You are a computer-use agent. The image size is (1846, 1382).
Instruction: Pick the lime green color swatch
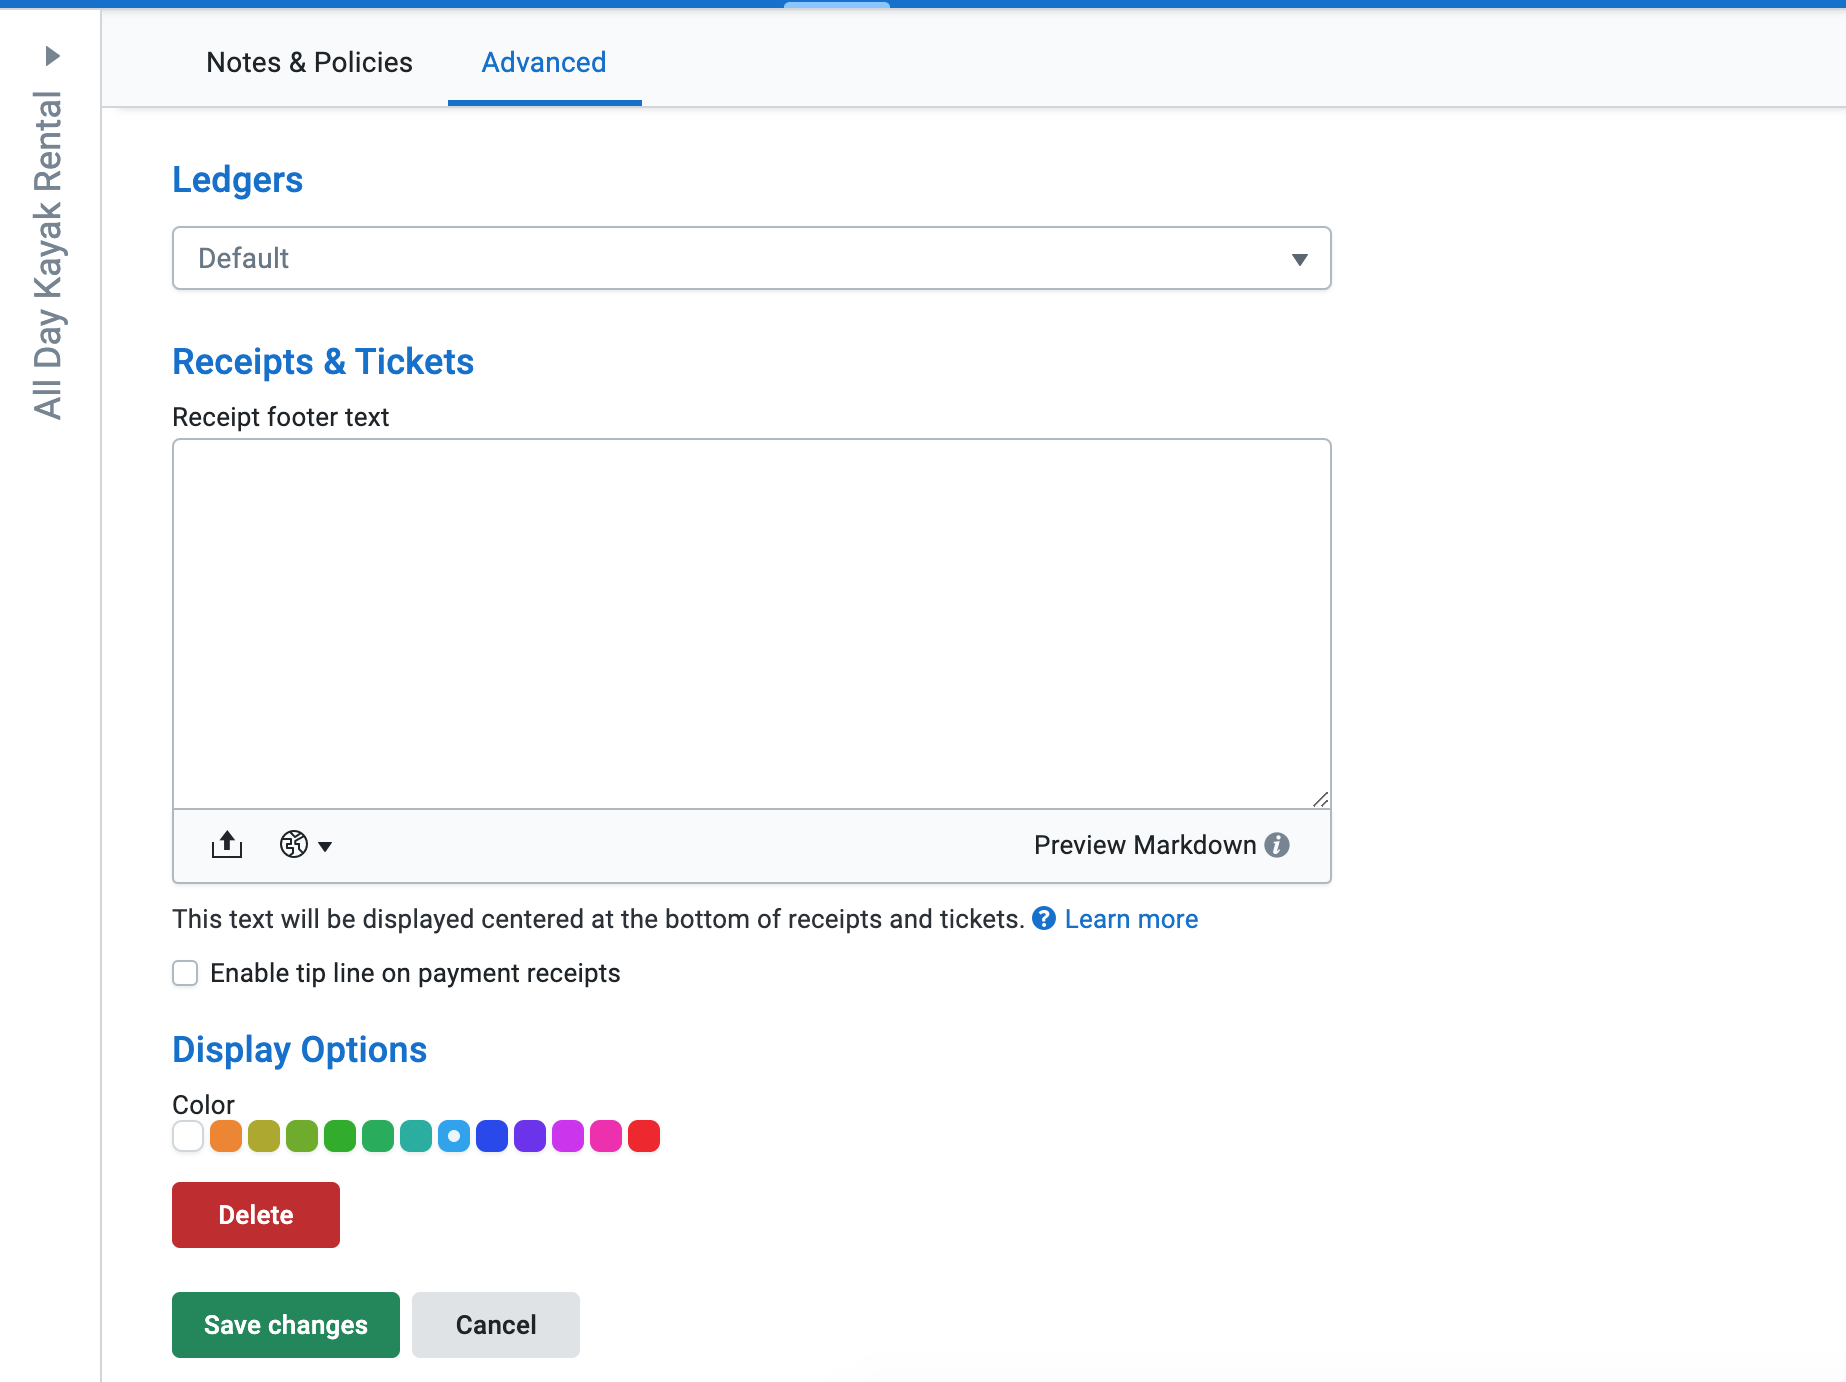pos(302,1136)
